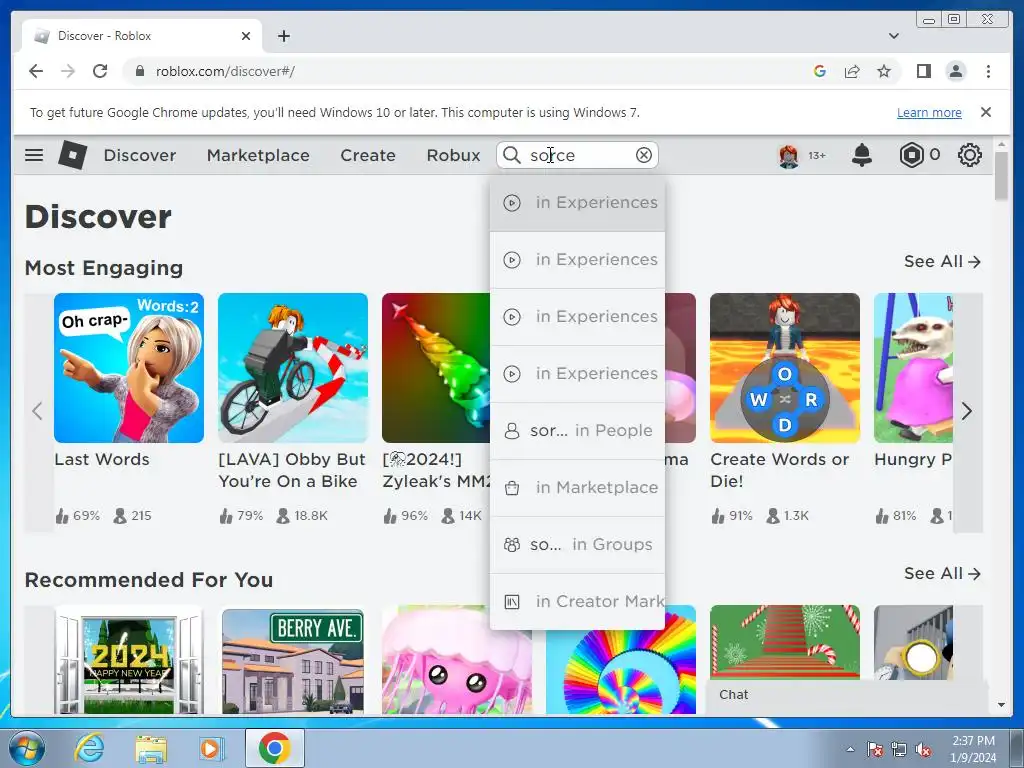Select first 'in Experiences' suggestion
The height and width of the screenshot is (768, 1024).
577,202
